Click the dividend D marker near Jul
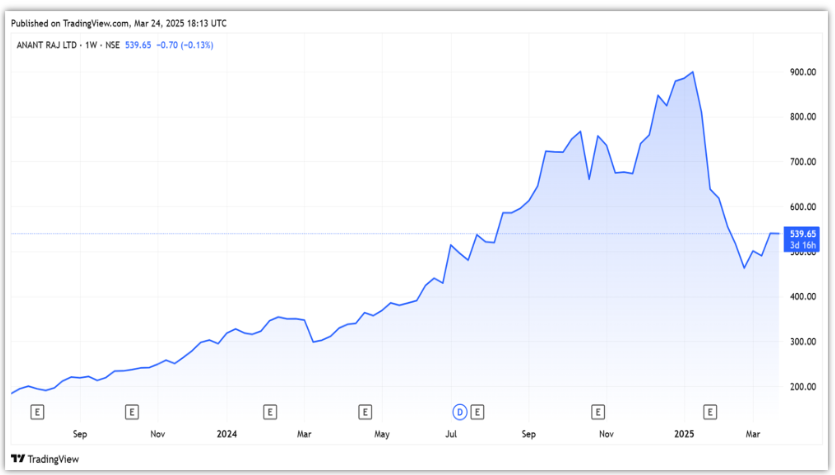 click(460, 411)
